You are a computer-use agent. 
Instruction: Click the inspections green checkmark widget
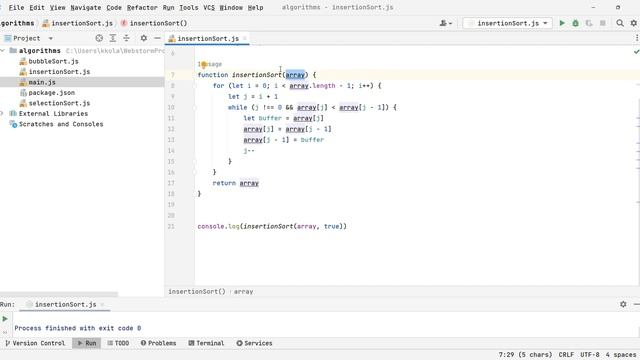pyautogui.click(x=636, y=52)
